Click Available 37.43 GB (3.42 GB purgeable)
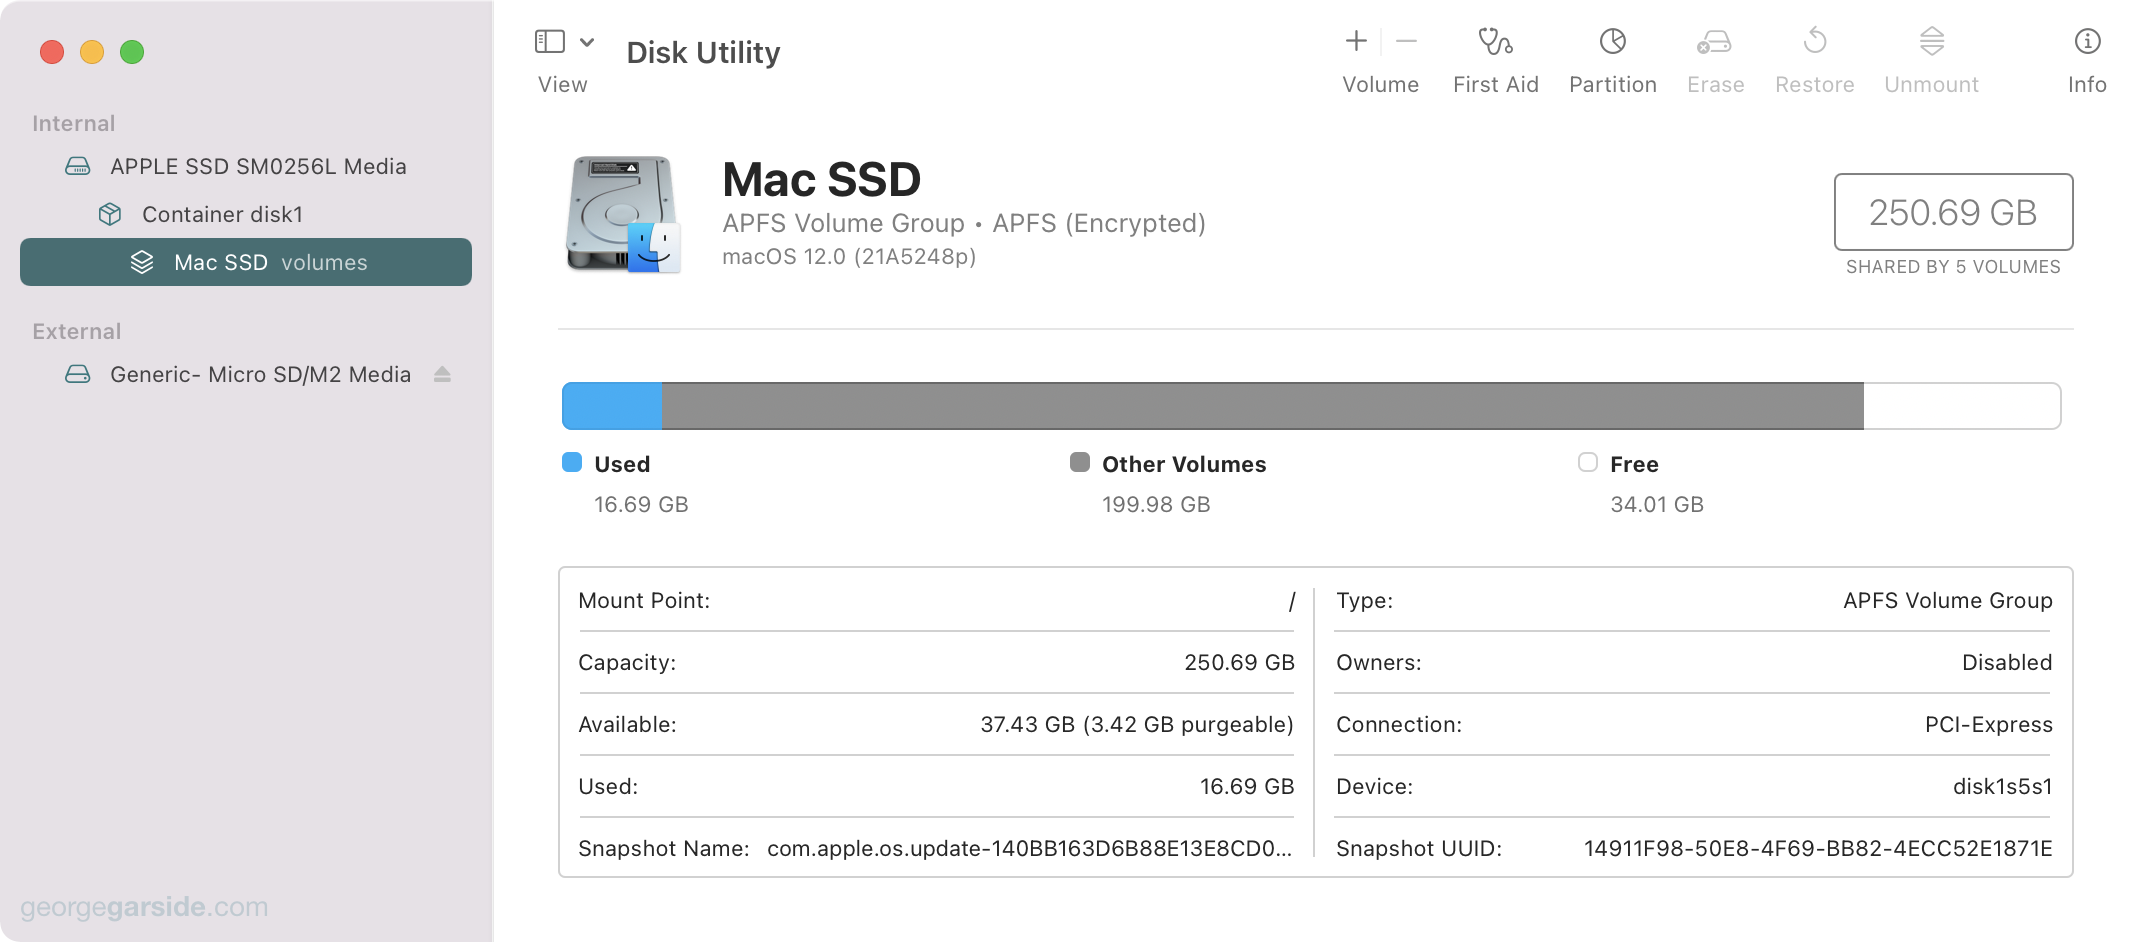 [1137, 725]
